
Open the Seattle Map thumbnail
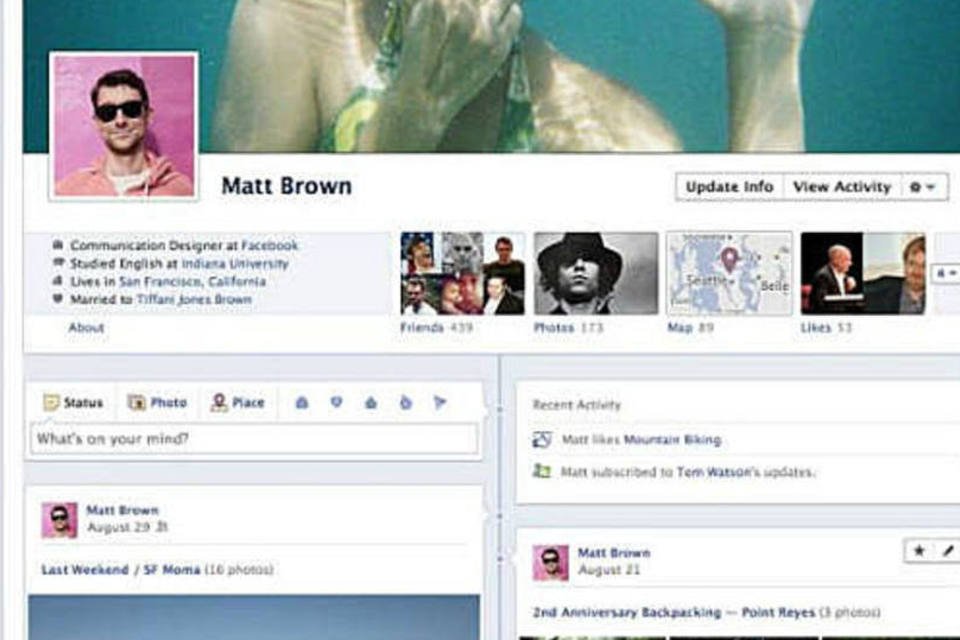pyautogui.click(x=729, y=273)
